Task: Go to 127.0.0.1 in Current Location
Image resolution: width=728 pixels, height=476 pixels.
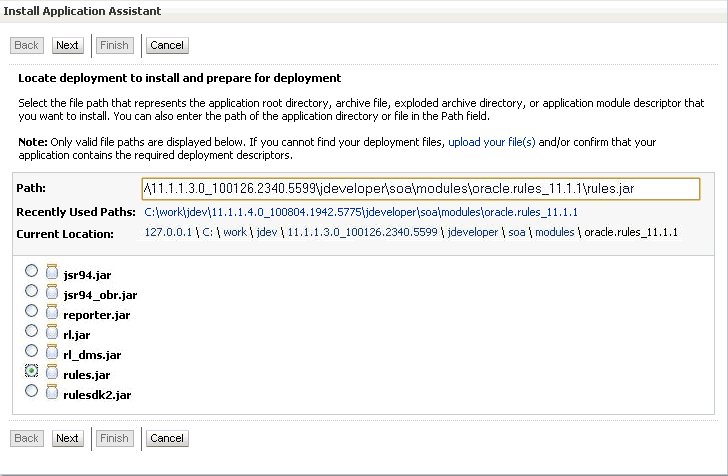Action: point(168,232)
